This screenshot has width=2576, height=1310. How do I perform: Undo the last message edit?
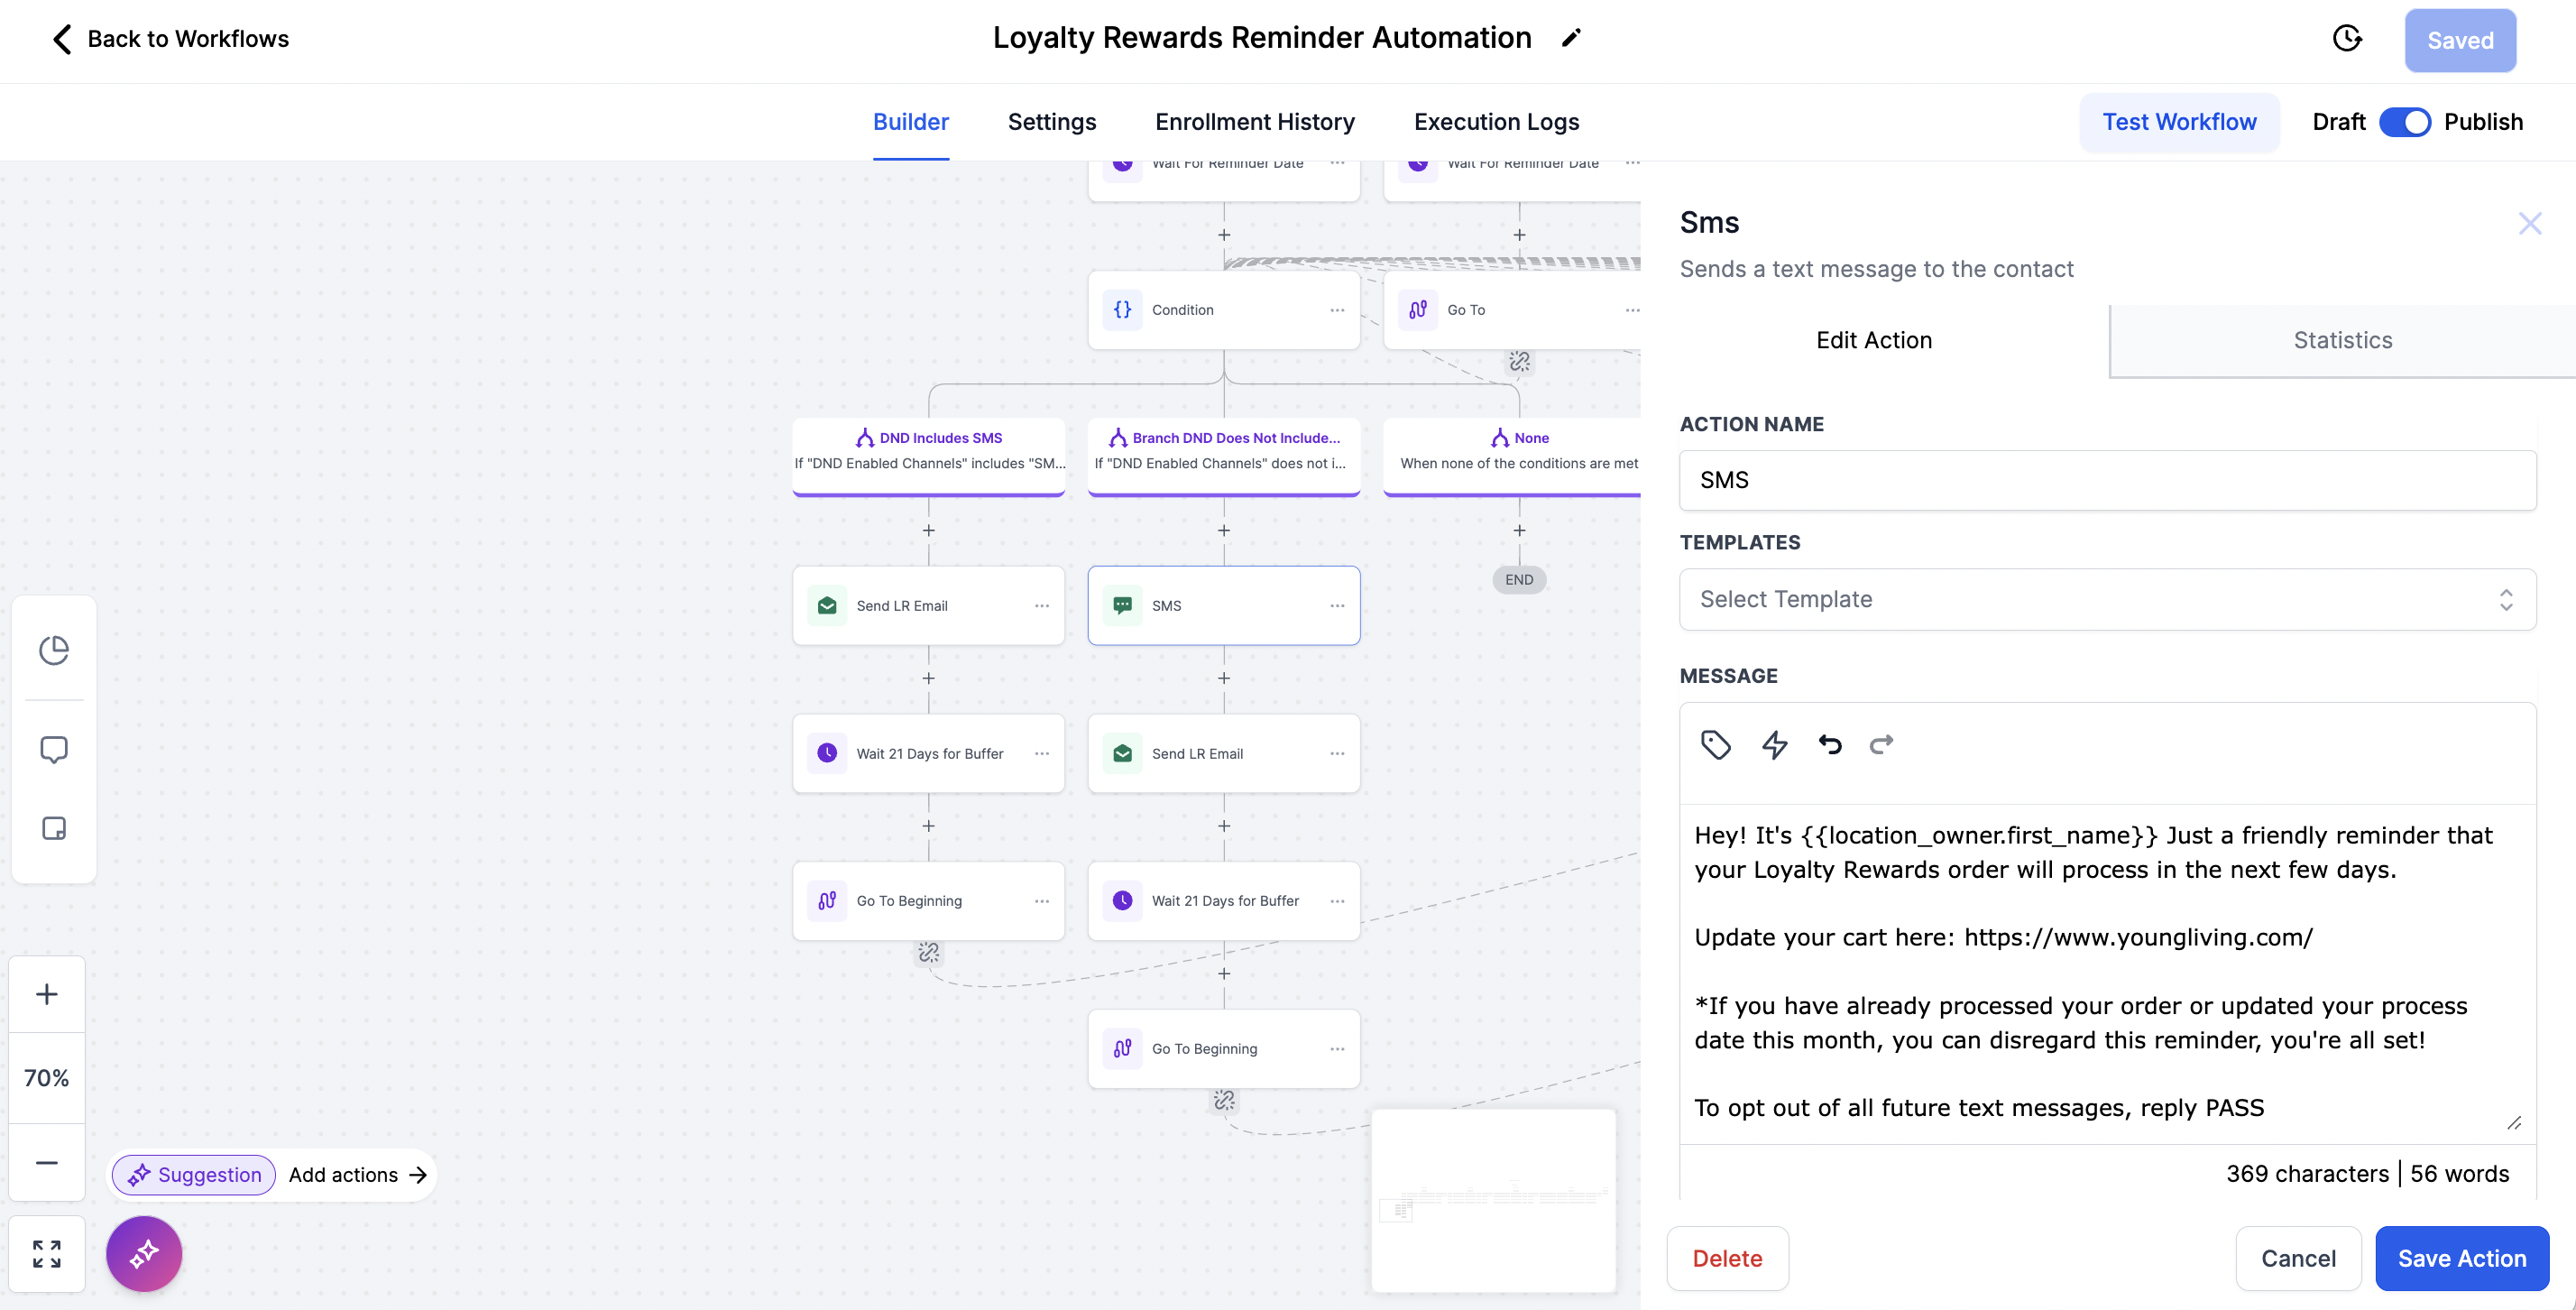coord(1830,745)
